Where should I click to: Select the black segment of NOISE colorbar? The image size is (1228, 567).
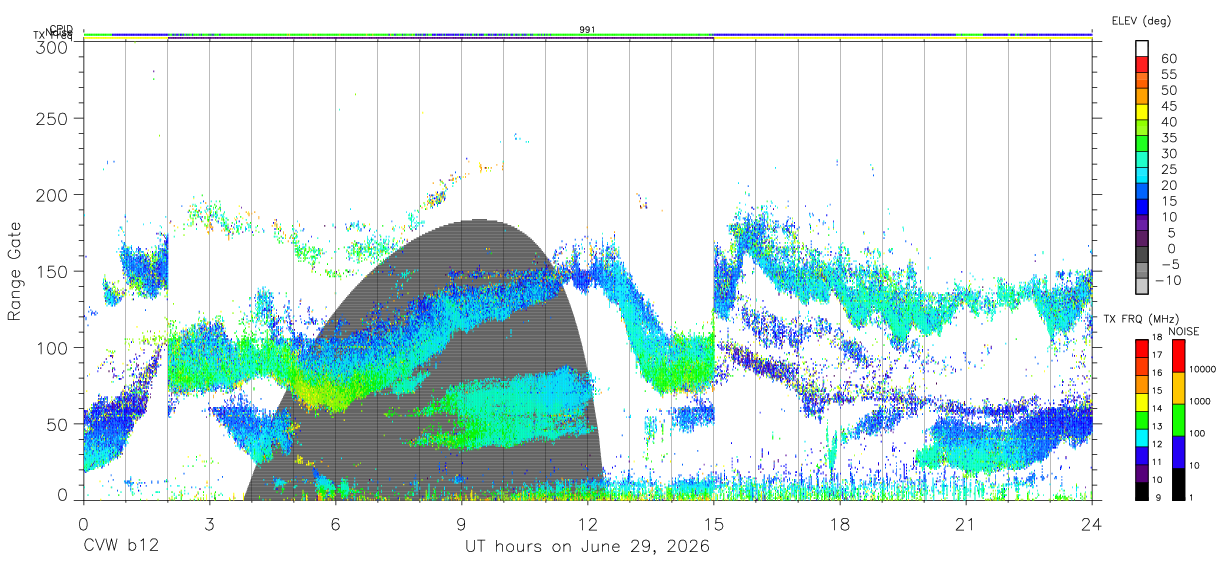[1178, 484]
